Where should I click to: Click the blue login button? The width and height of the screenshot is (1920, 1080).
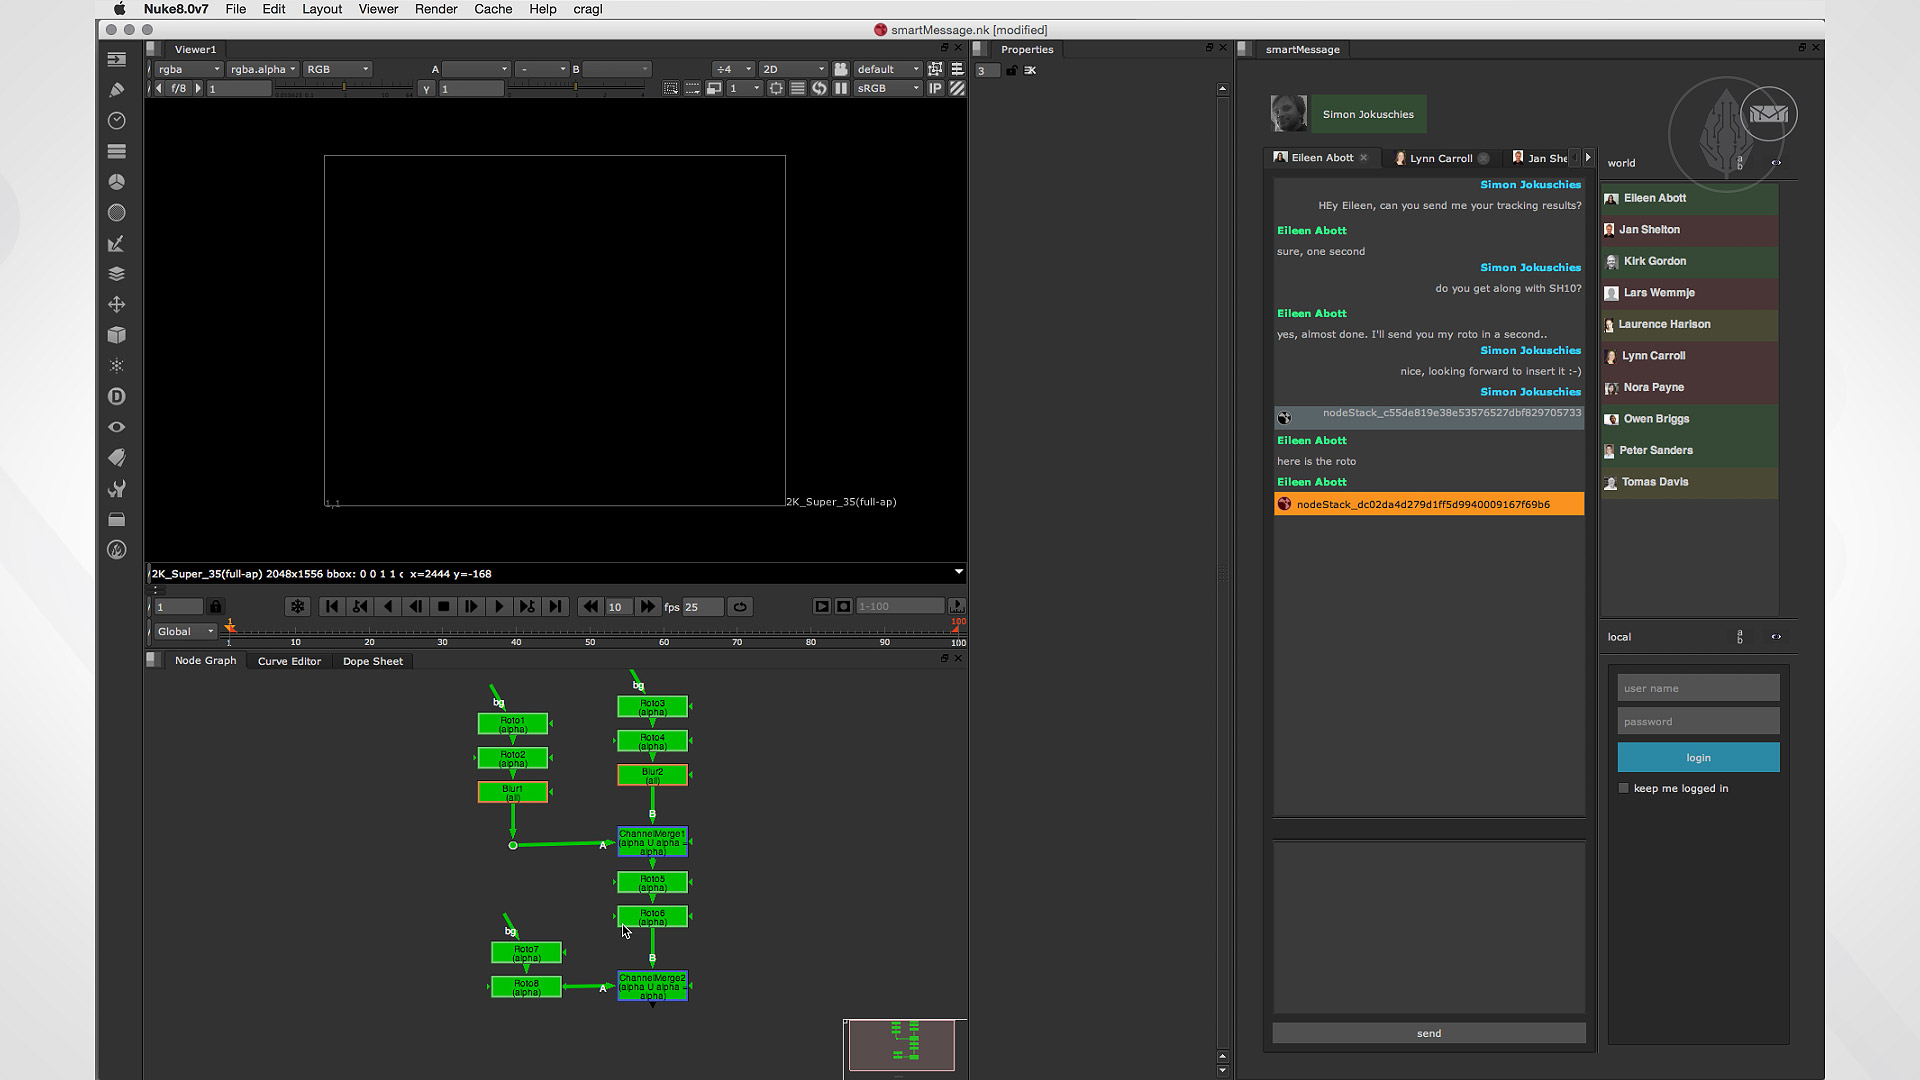[x=1698, y=757]
